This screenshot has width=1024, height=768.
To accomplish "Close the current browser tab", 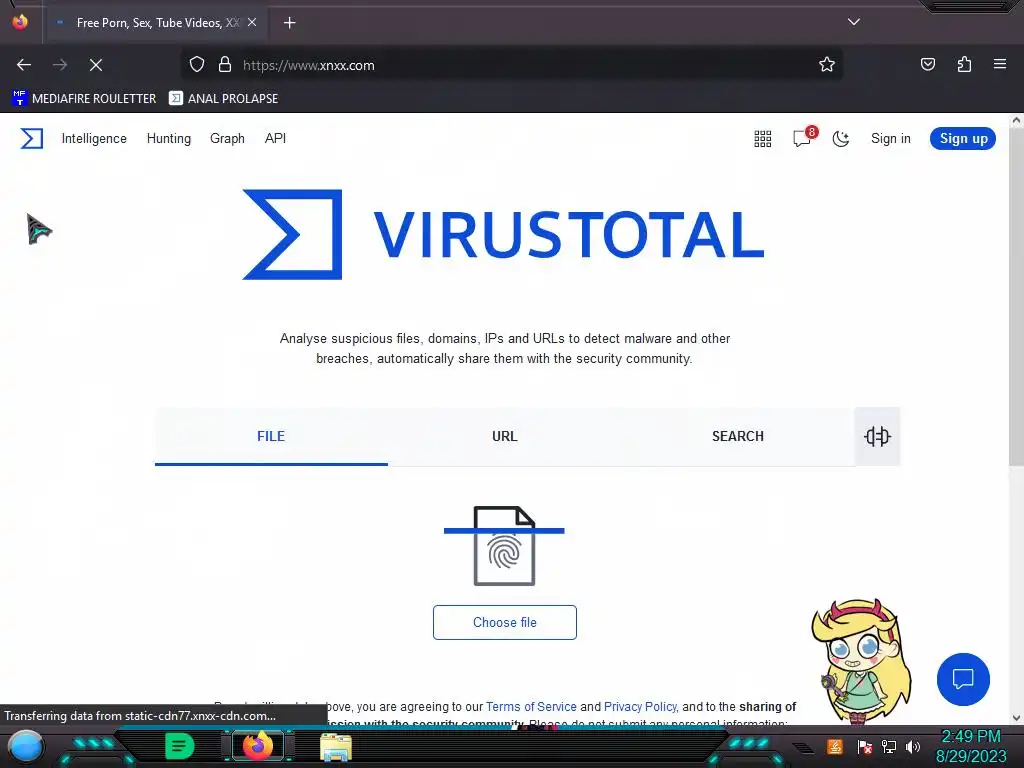I will pos(252,23).
